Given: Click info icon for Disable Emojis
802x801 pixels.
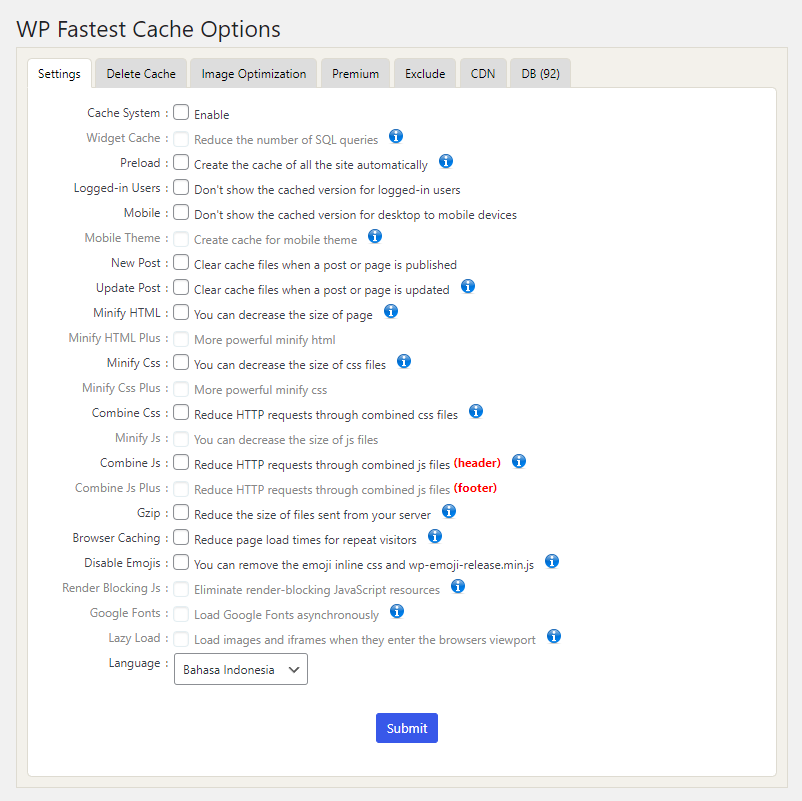Looking at the screenshot, I should point(552,561).
